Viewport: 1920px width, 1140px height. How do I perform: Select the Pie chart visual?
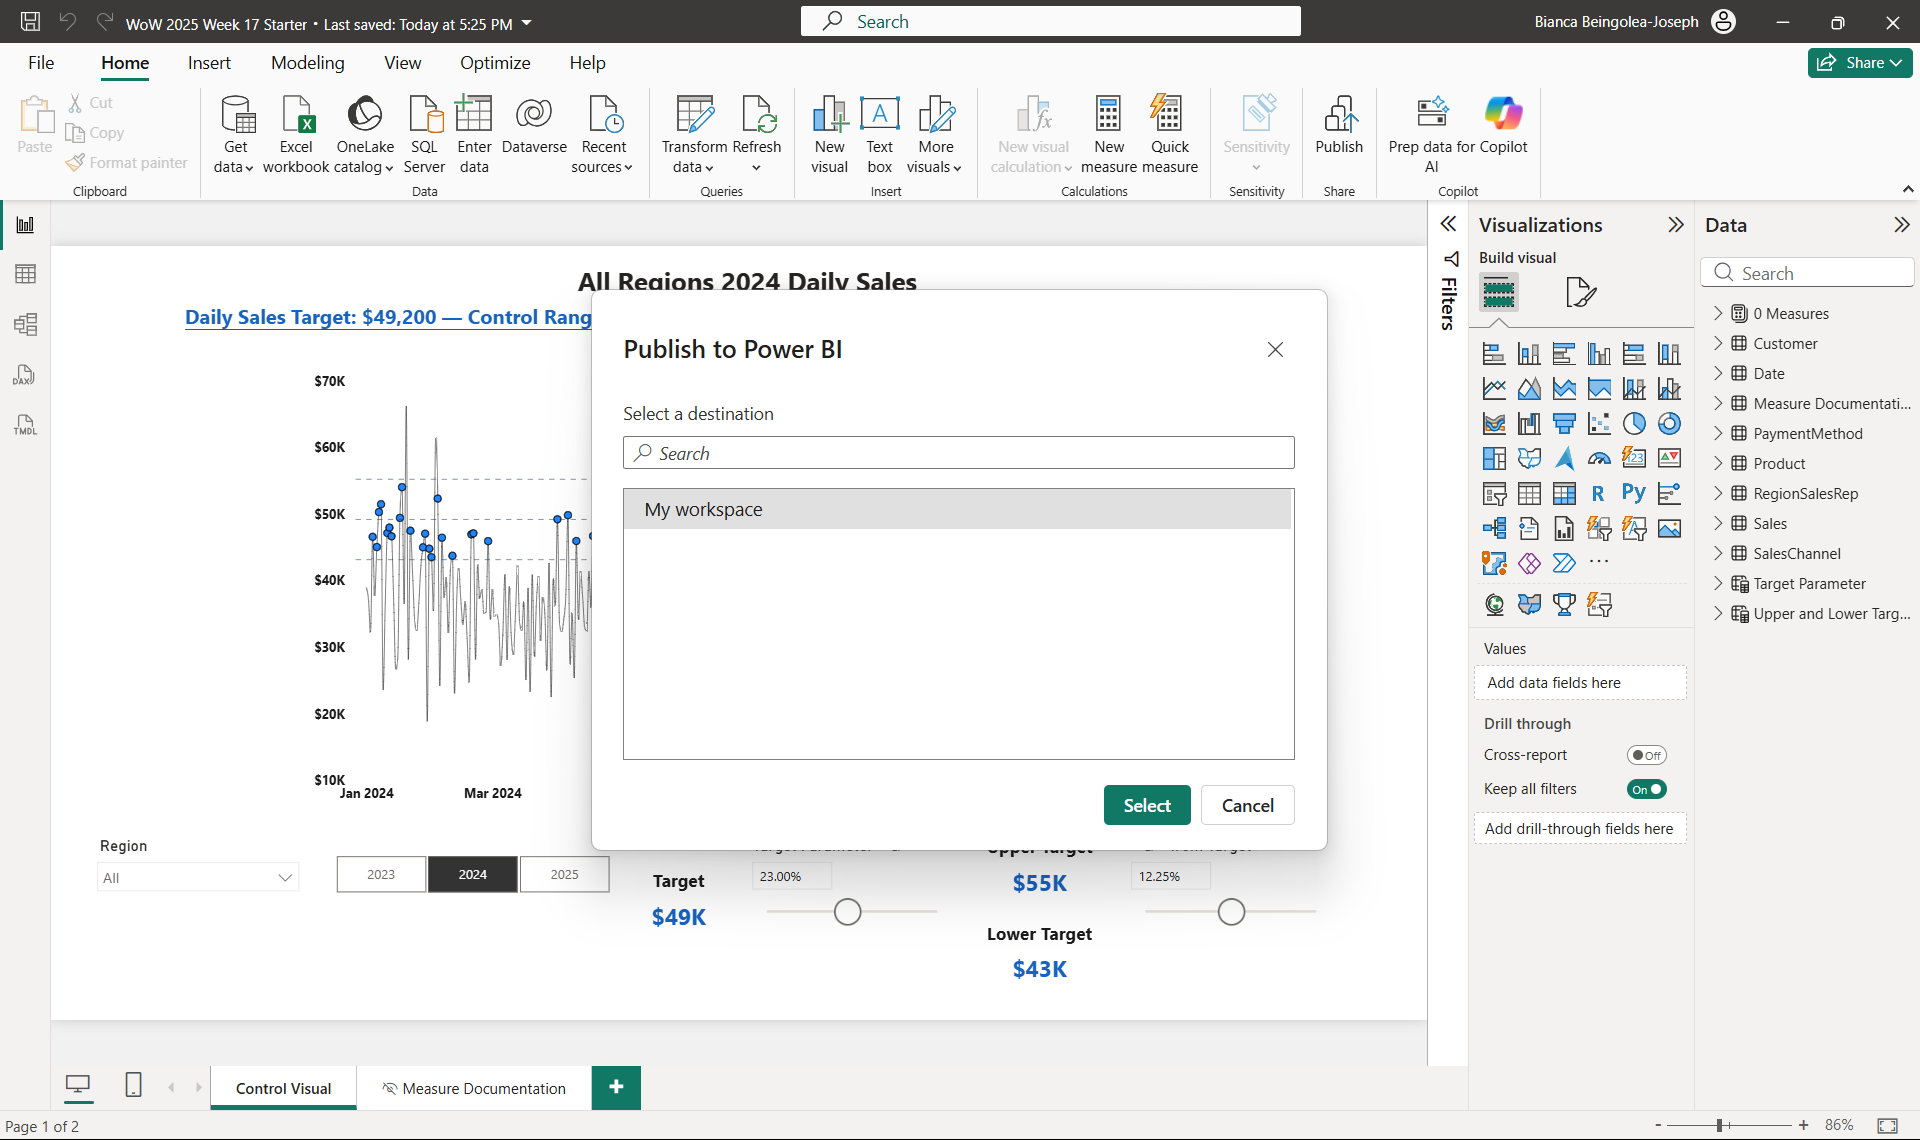click(1634, 423)
